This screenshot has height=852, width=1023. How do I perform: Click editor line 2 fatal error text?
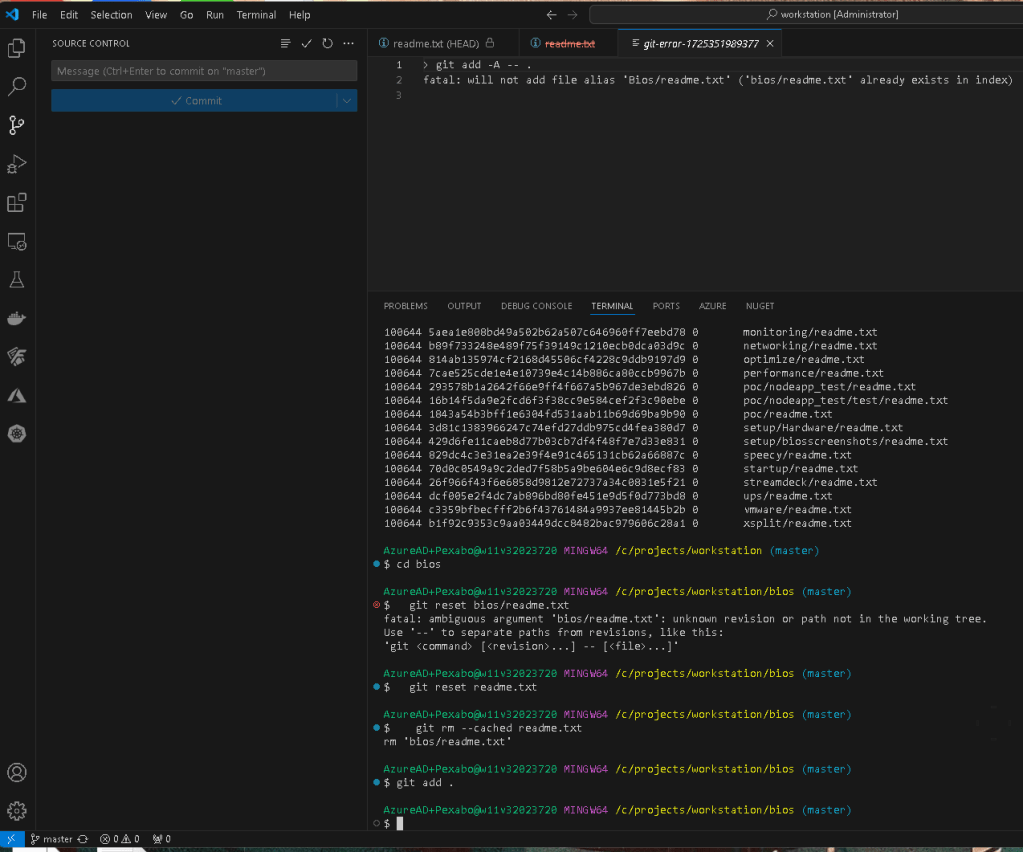(x=718, y=80)
